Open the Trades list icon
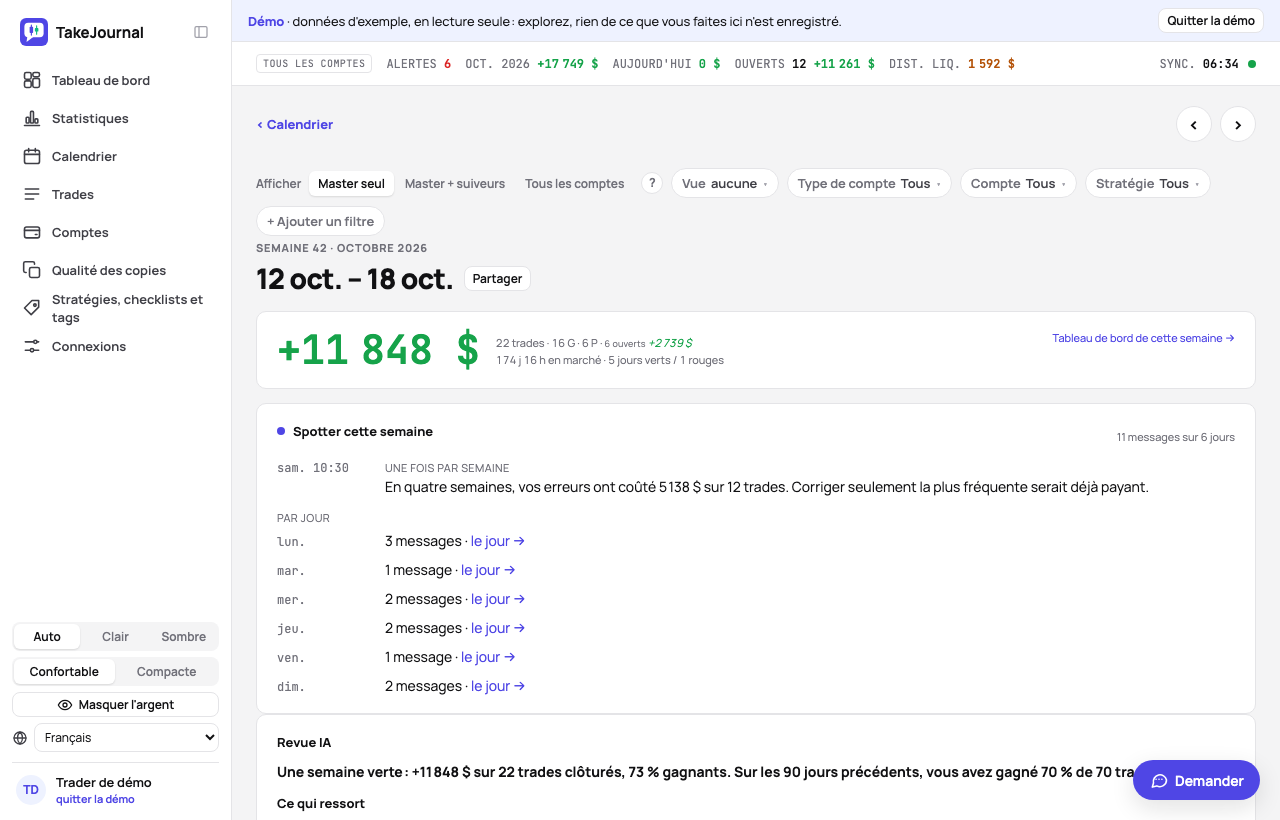The height and width of the screenshot is (820, 1280). (x=32, y=194)
